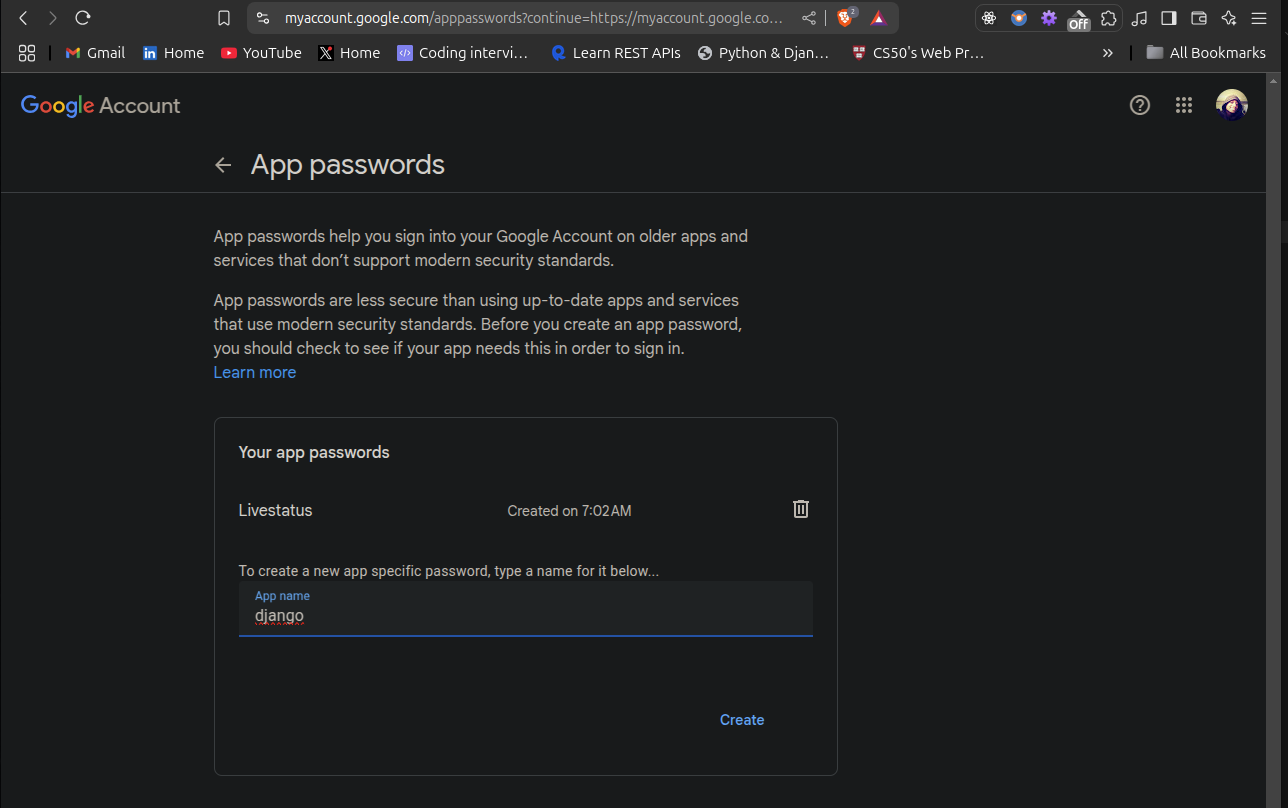1288x808 pixels.
Task: Open Brave Rewards triangle icon
Action: pos(878,18)
